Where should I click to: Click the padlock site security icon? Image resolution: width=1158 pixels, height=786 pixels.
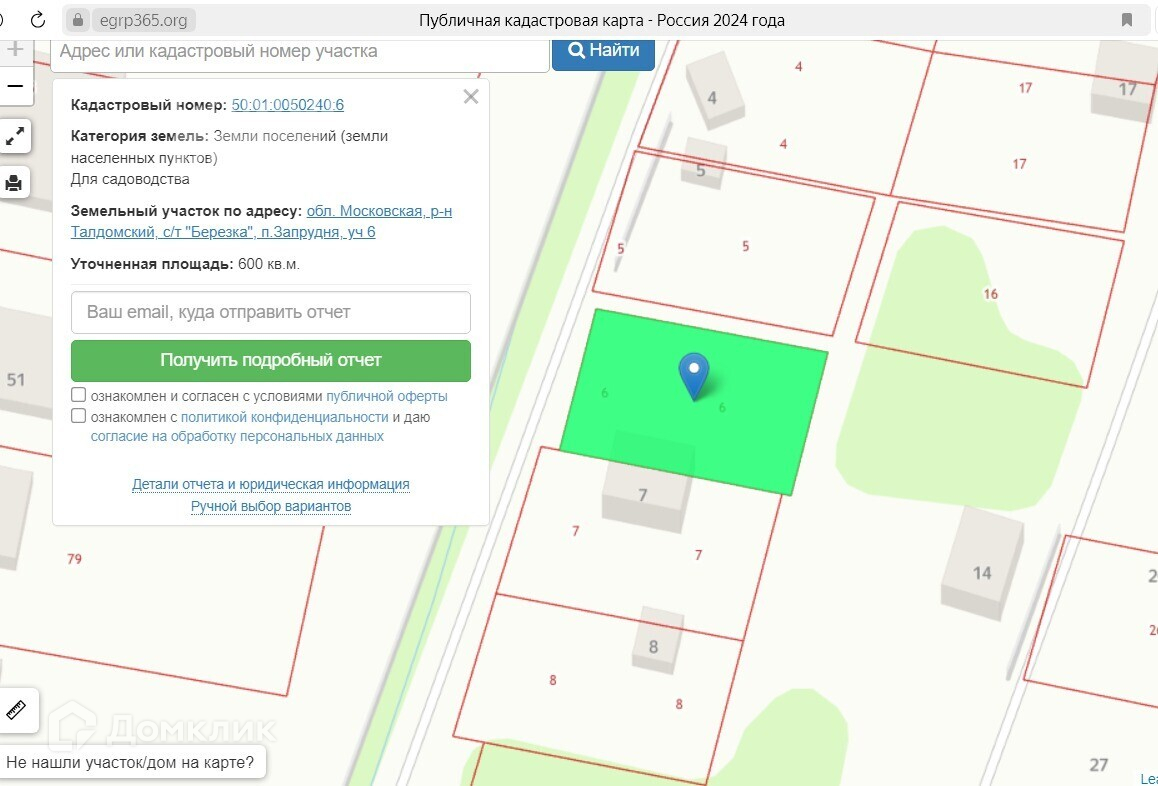[x=78, y=20]
